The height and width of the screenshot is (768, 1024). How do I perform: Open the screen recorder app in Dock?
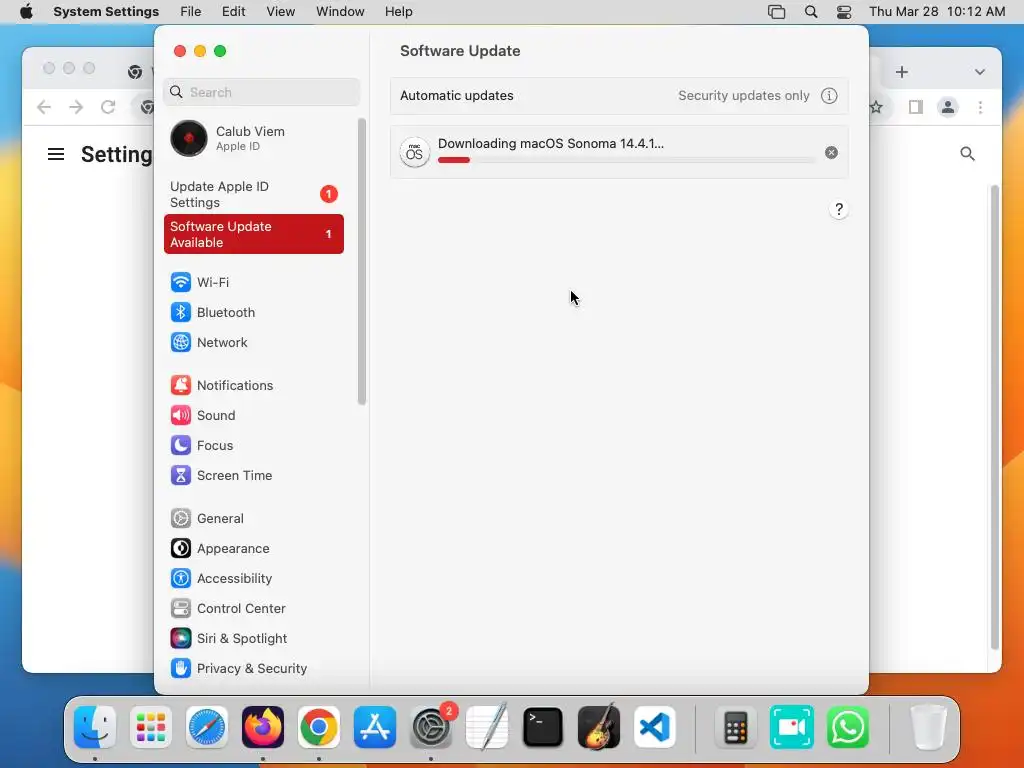[x=792, y=728]
